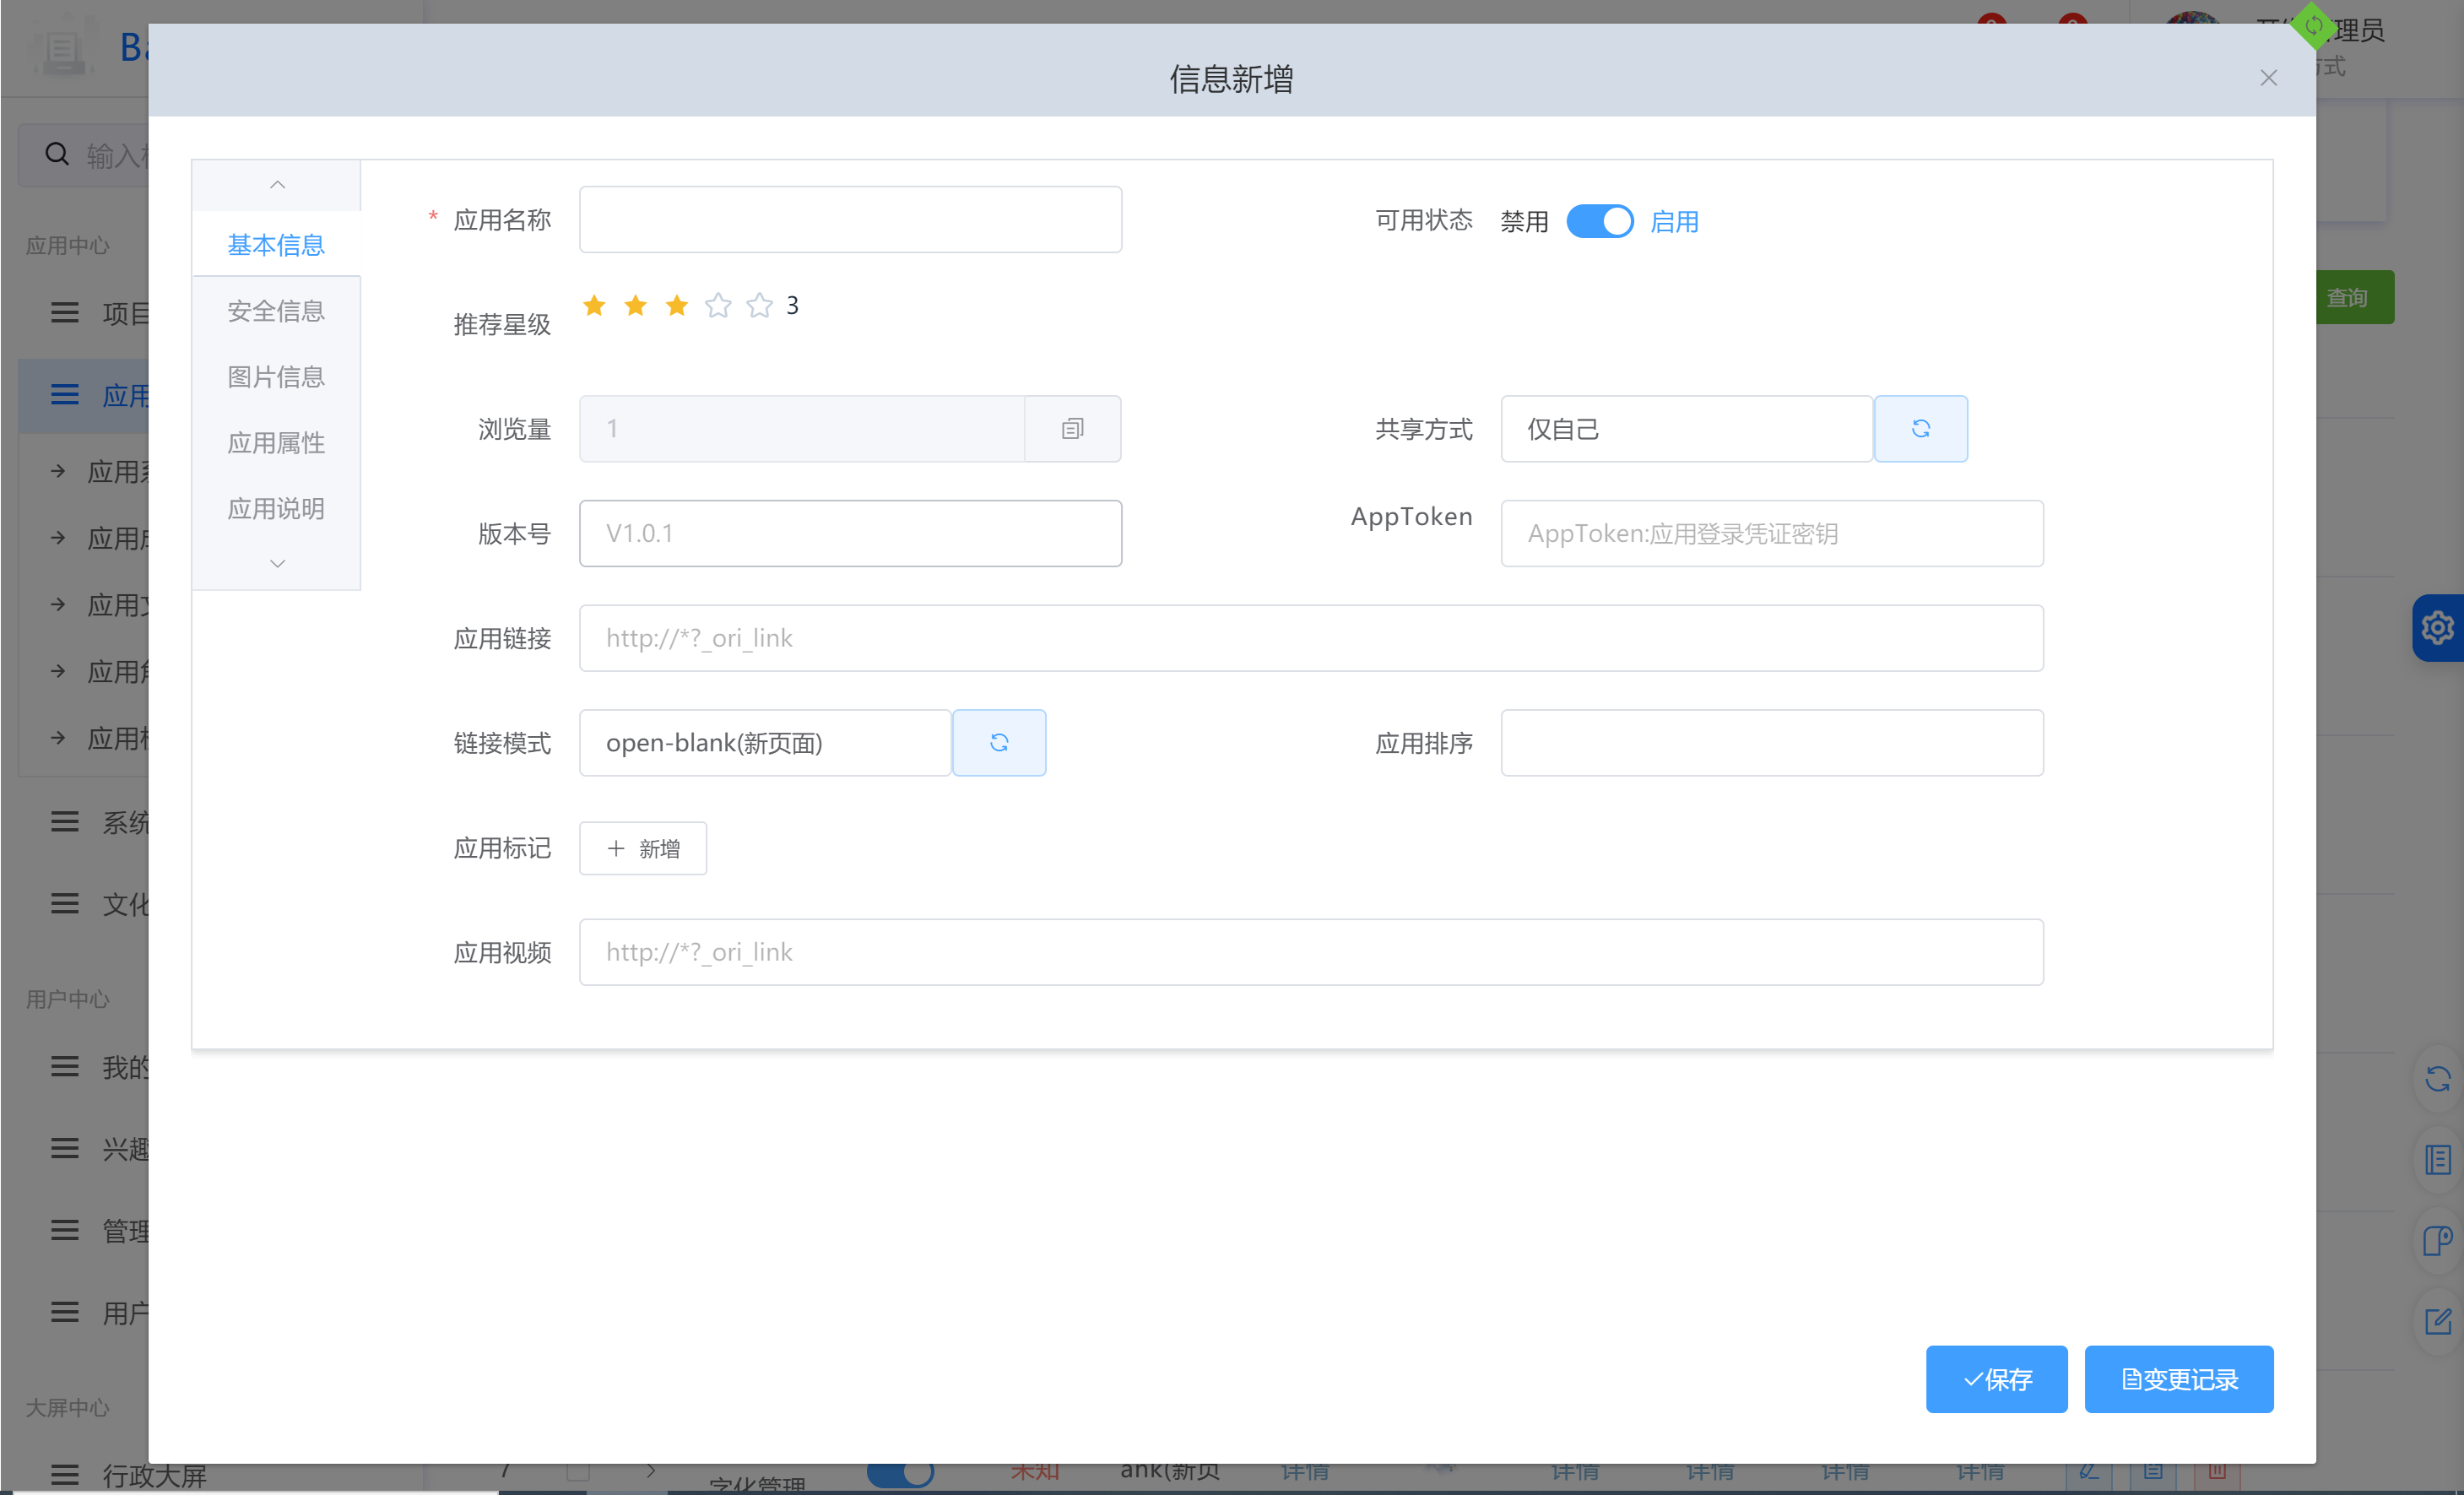Set rating with the first star

pyautogui.click(x=594, y=305)
